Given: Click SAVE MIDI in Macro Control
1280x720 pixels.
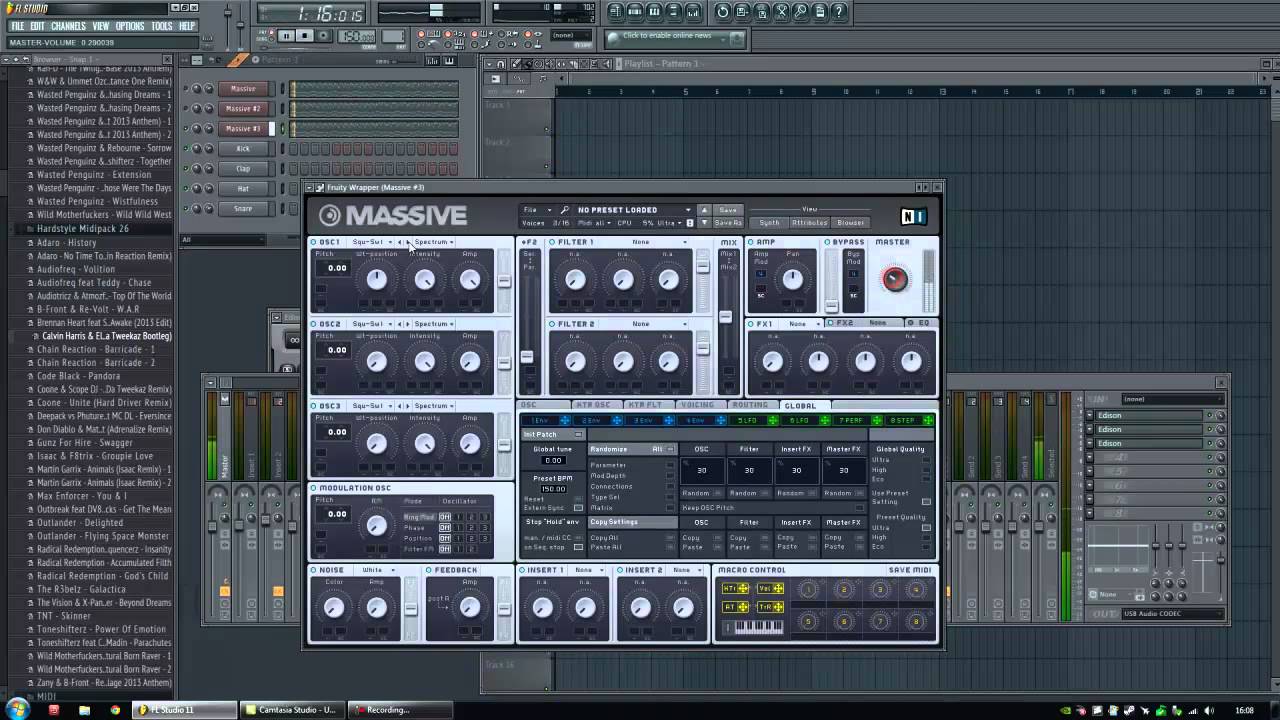Looking at the screenshot, I should (909, 570).
